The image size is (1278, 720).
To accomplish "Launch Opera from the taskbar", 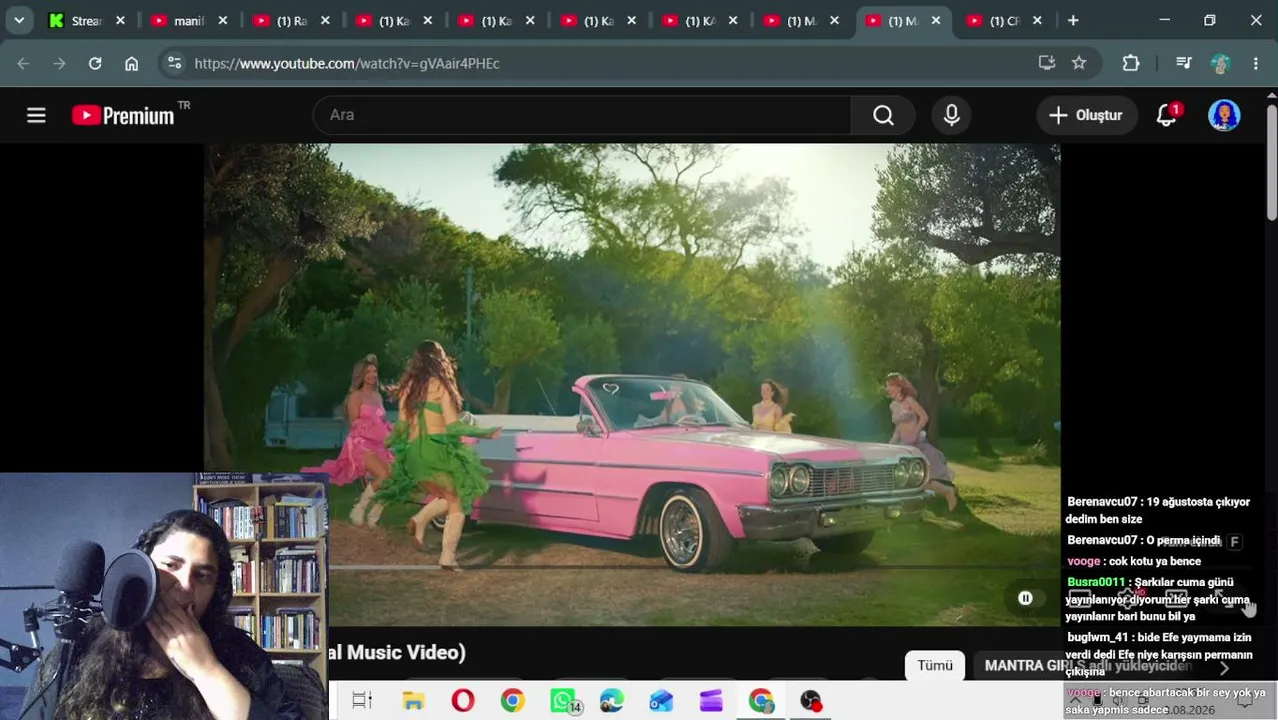I will point(463,701).
